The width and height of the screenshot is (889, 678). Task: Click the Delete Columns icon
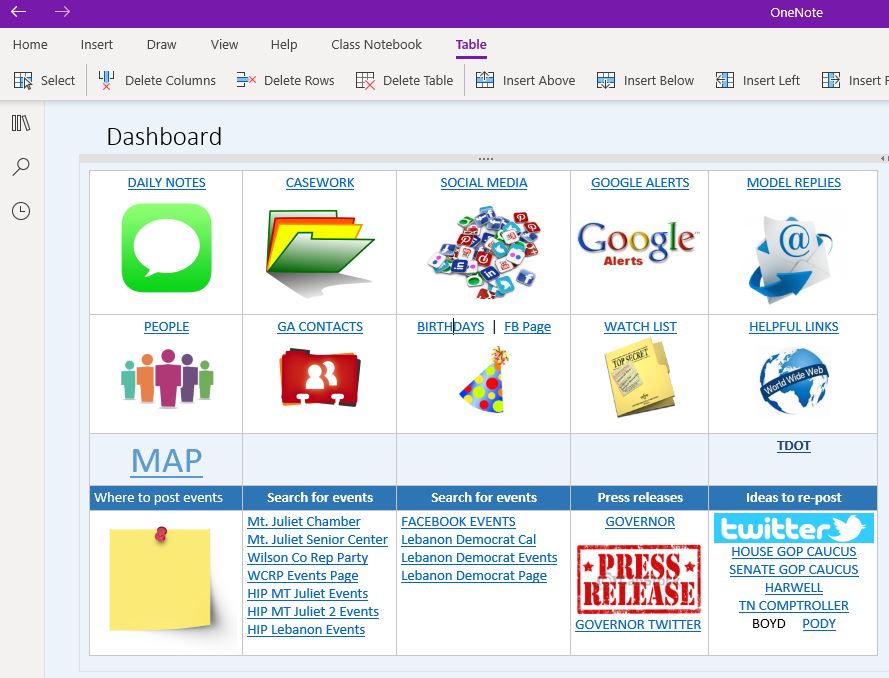click(x=106, y=80)
